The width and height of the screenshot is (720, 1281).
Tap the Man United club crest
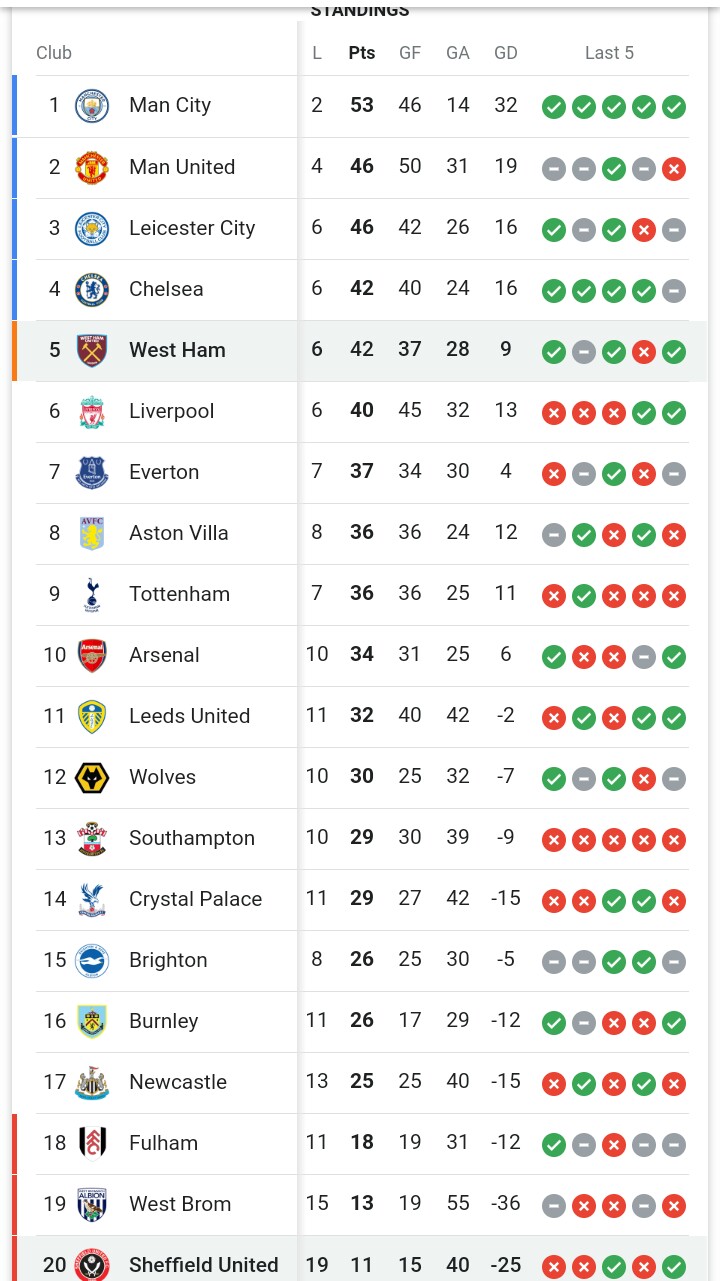click(x=92, y=167)
